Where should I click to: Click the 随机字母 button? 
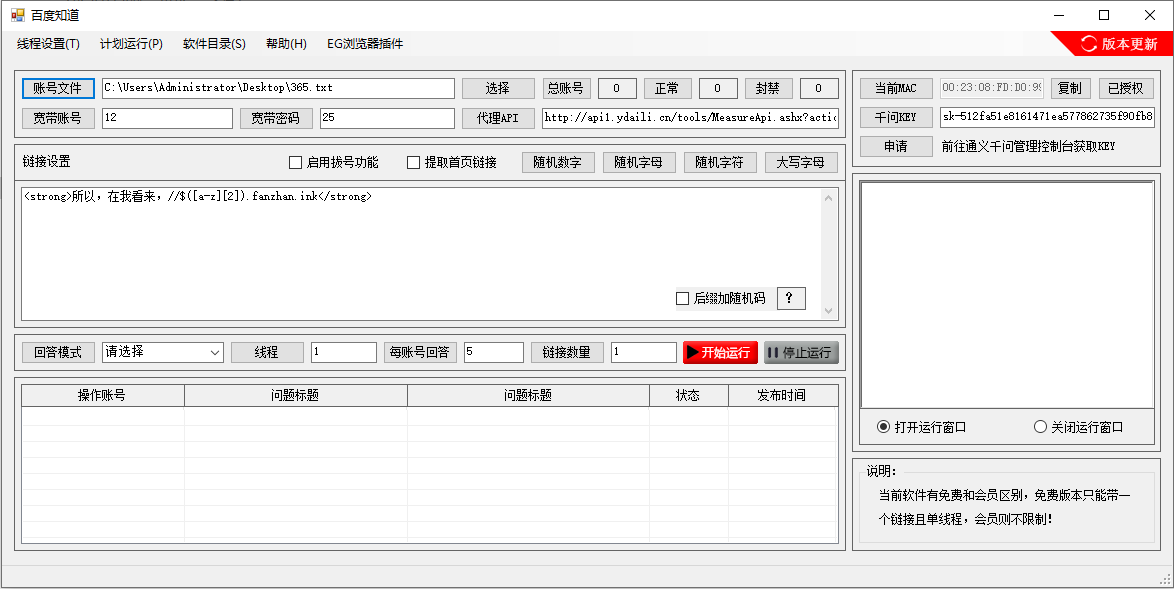pos(639,162)
